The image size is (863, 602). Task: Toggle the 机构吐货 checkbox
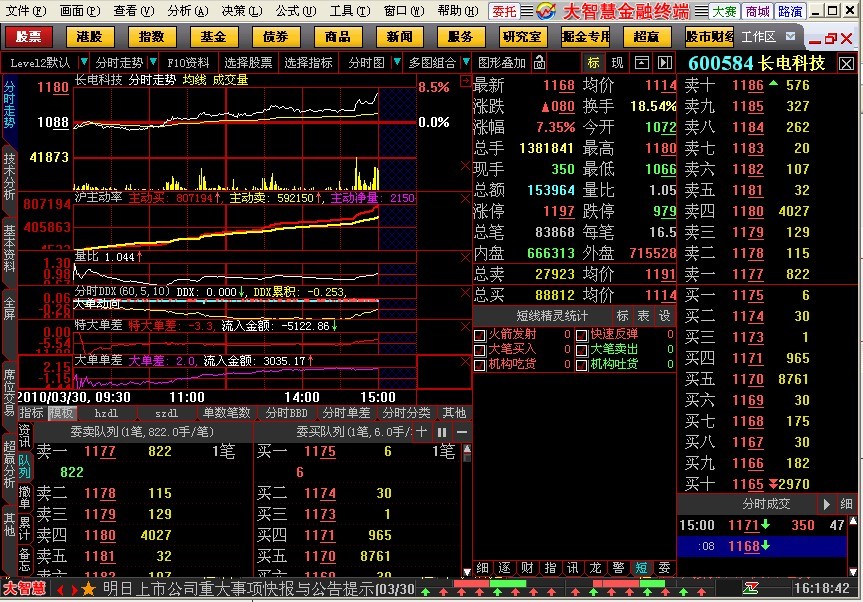click(x=582, y=365)
